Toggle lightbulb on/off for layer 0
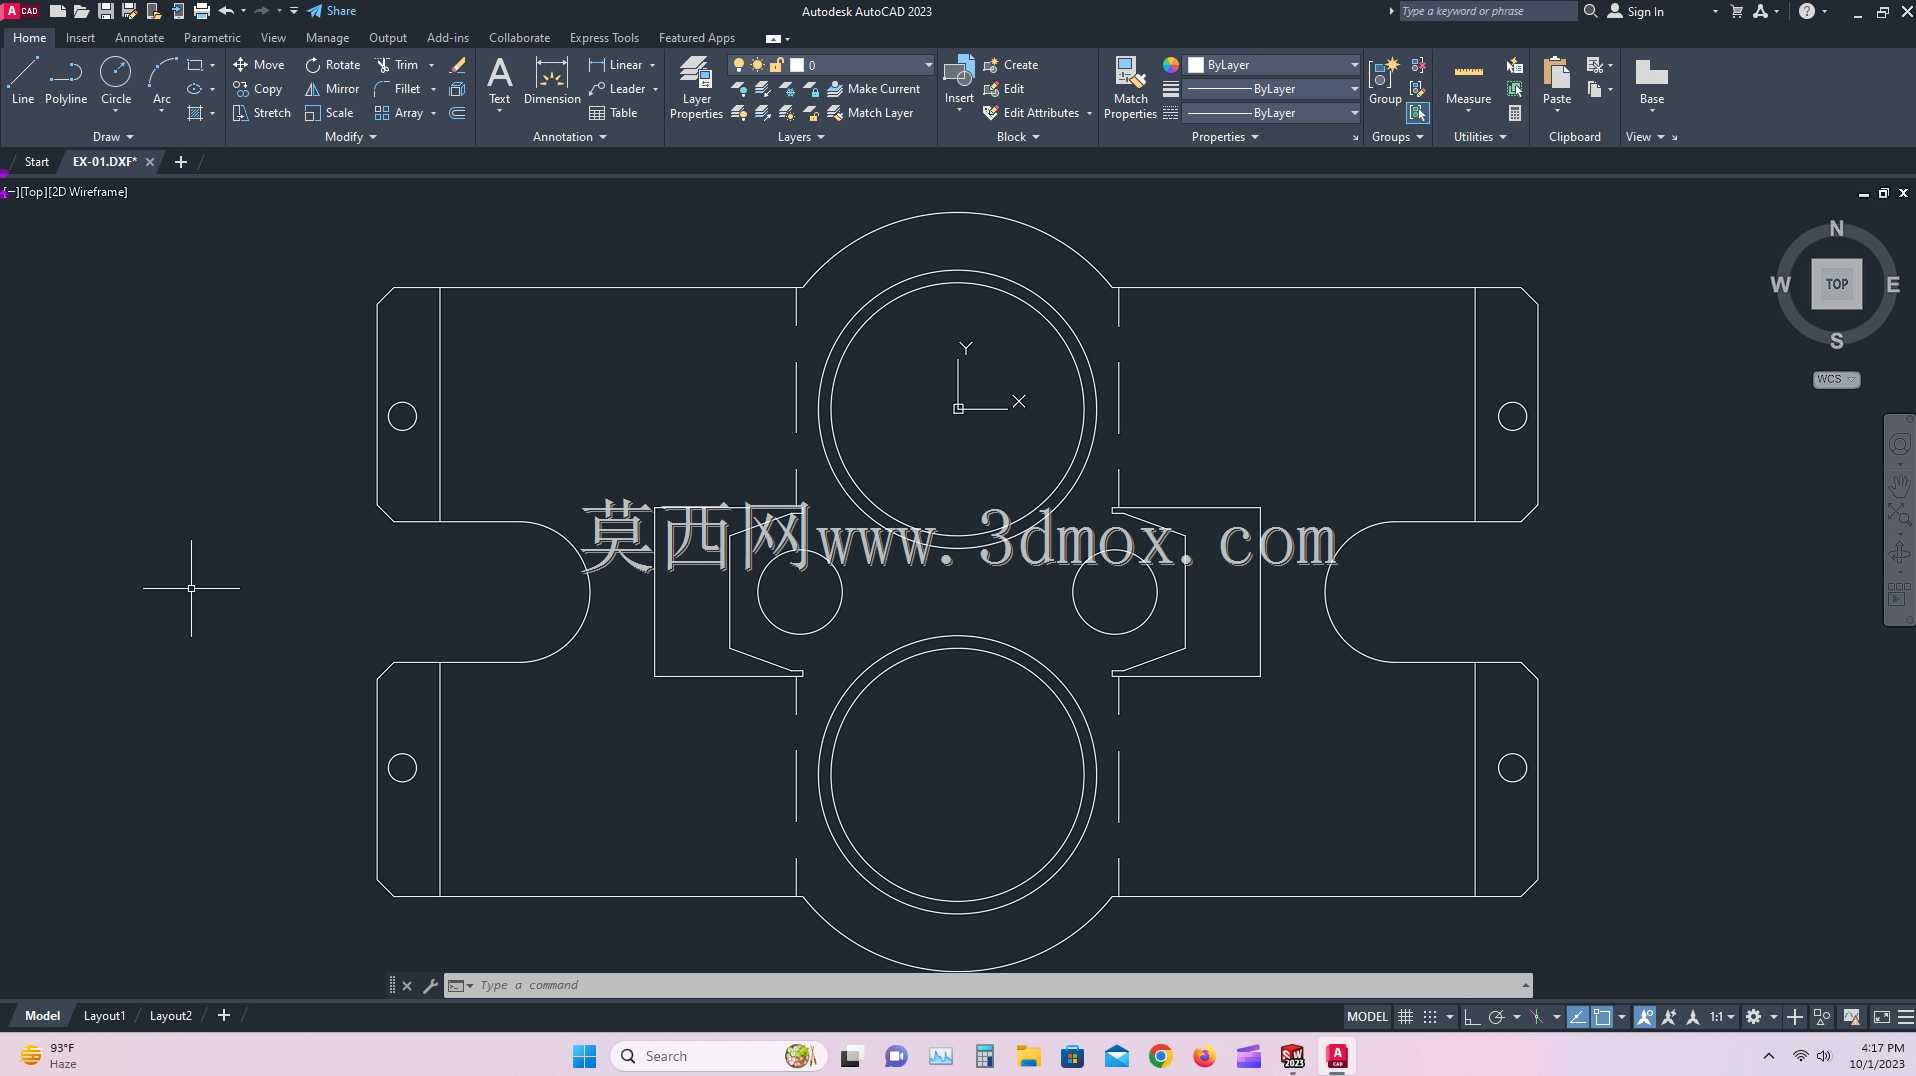Image resolution: width=1916 pixels, height=1076 pixels. click(x=738, y=64)
